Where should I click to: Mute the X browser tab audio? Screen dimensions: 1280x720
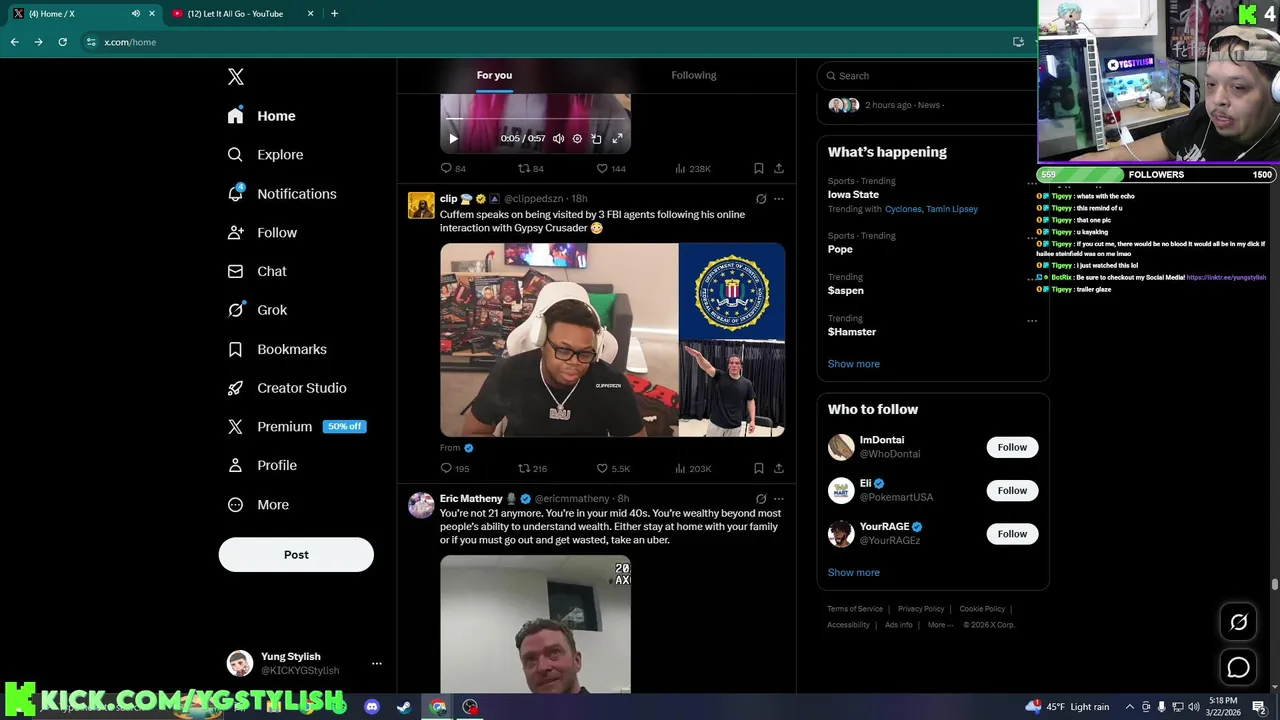[x=136, y=14]
